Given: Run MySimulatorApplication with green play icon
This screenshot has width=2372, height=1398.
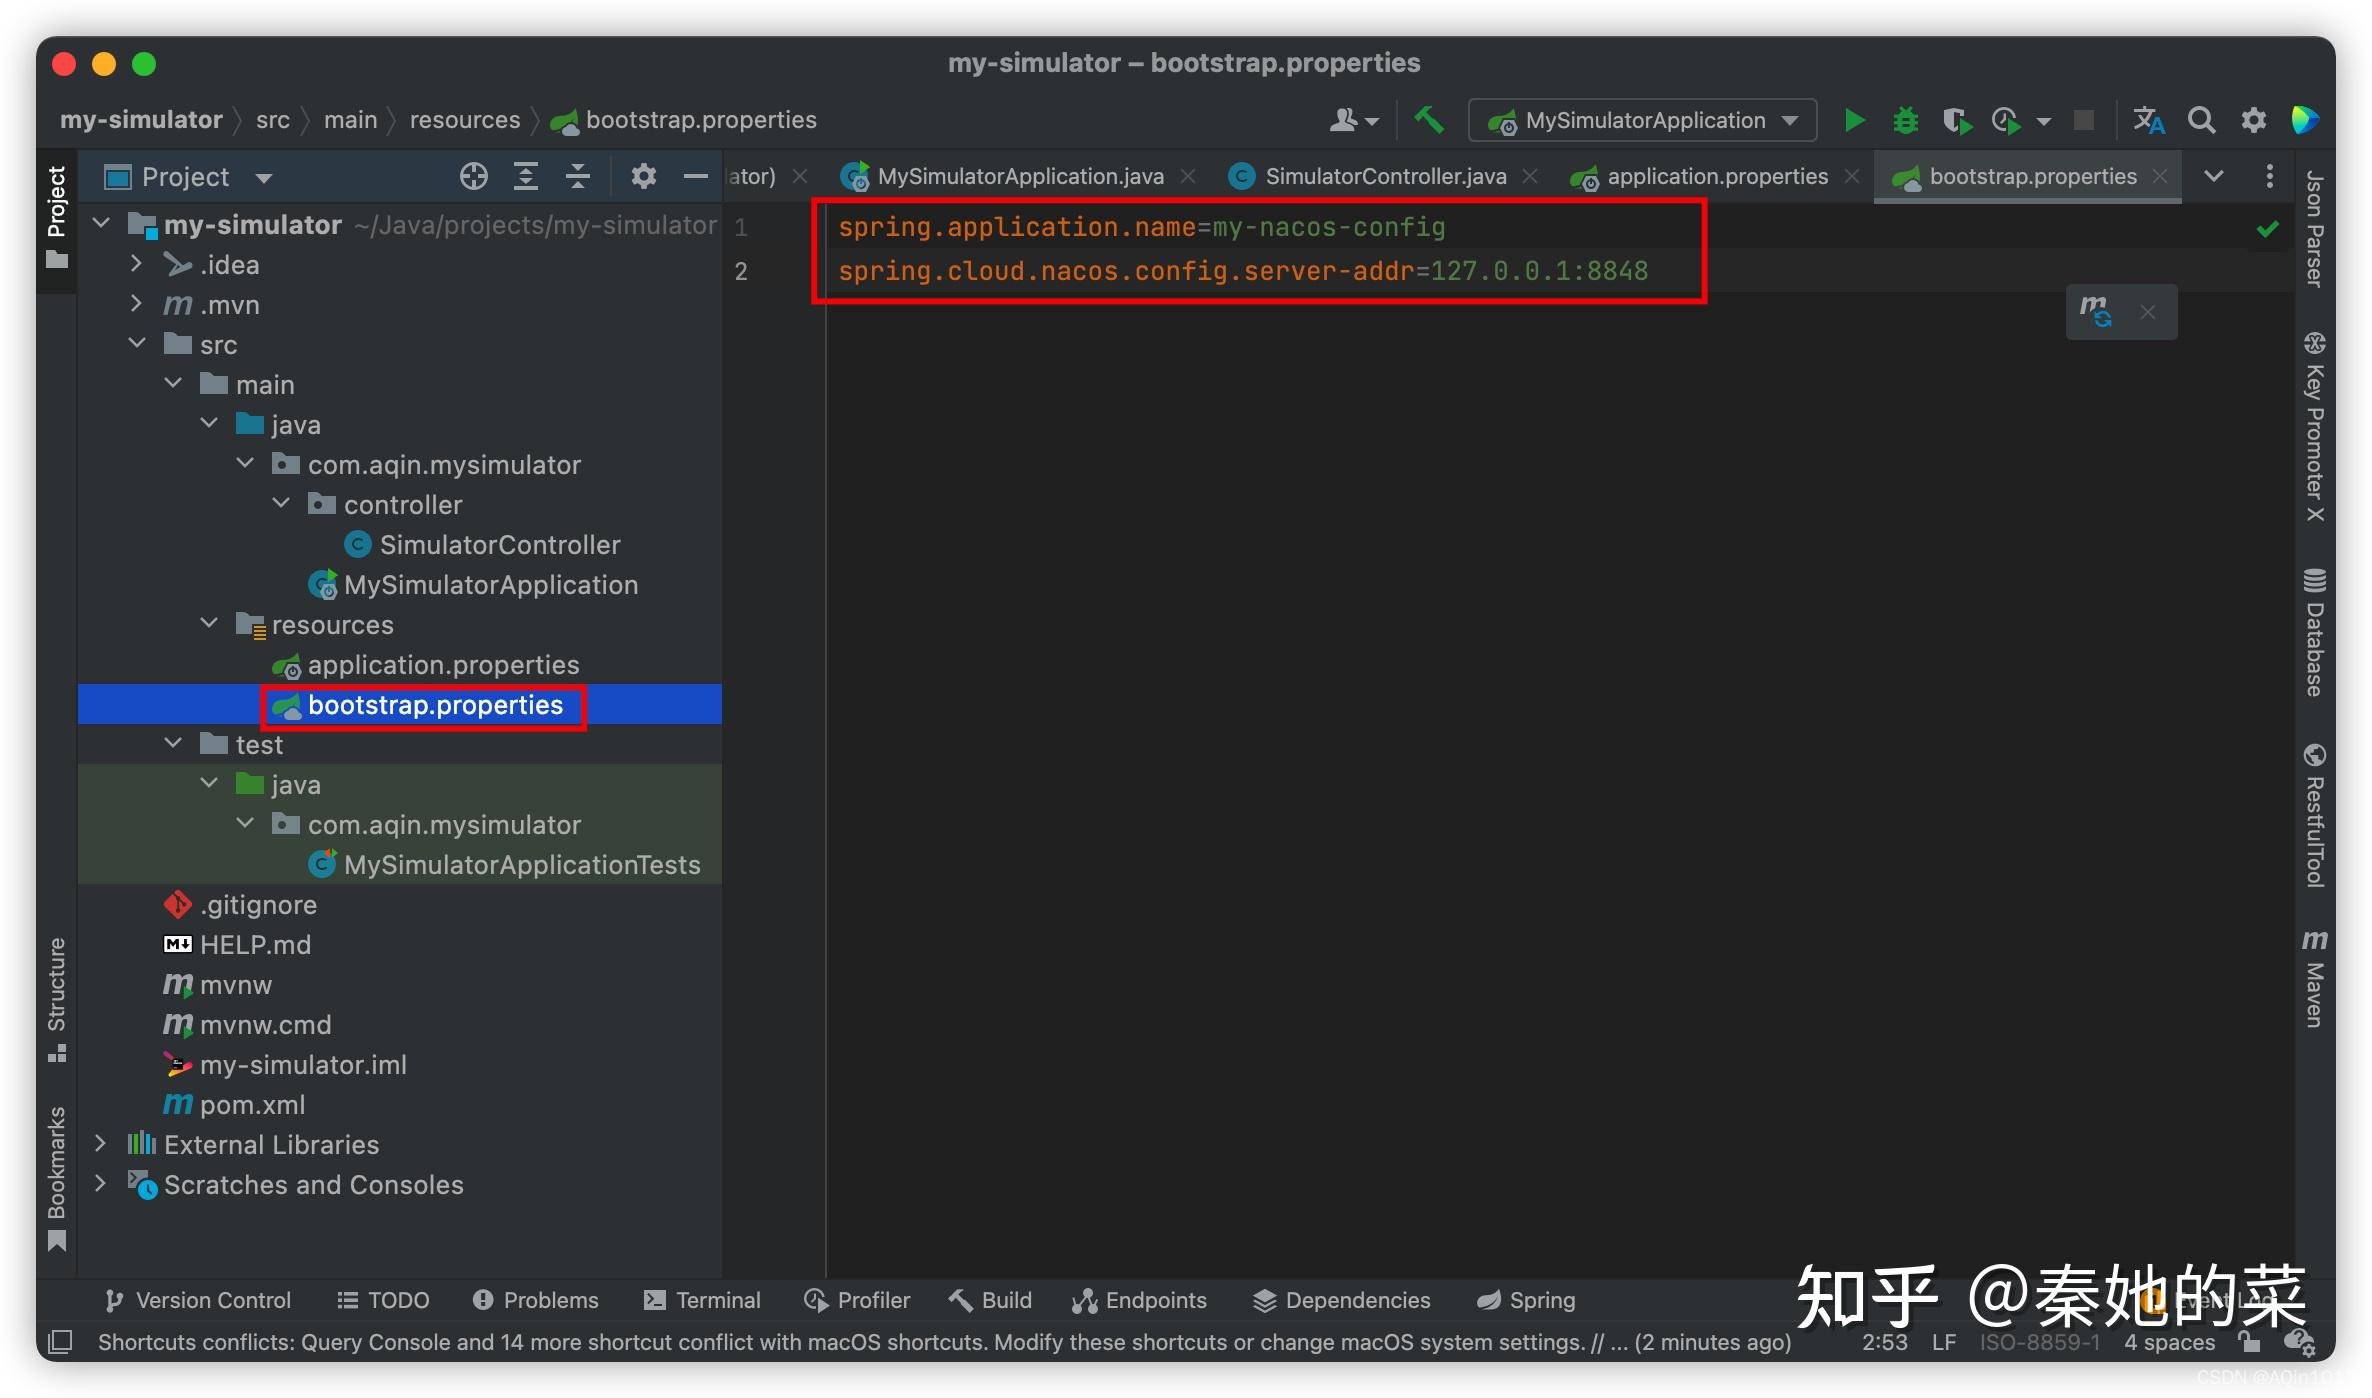Looking at the screenshot, I should 1853,121.
